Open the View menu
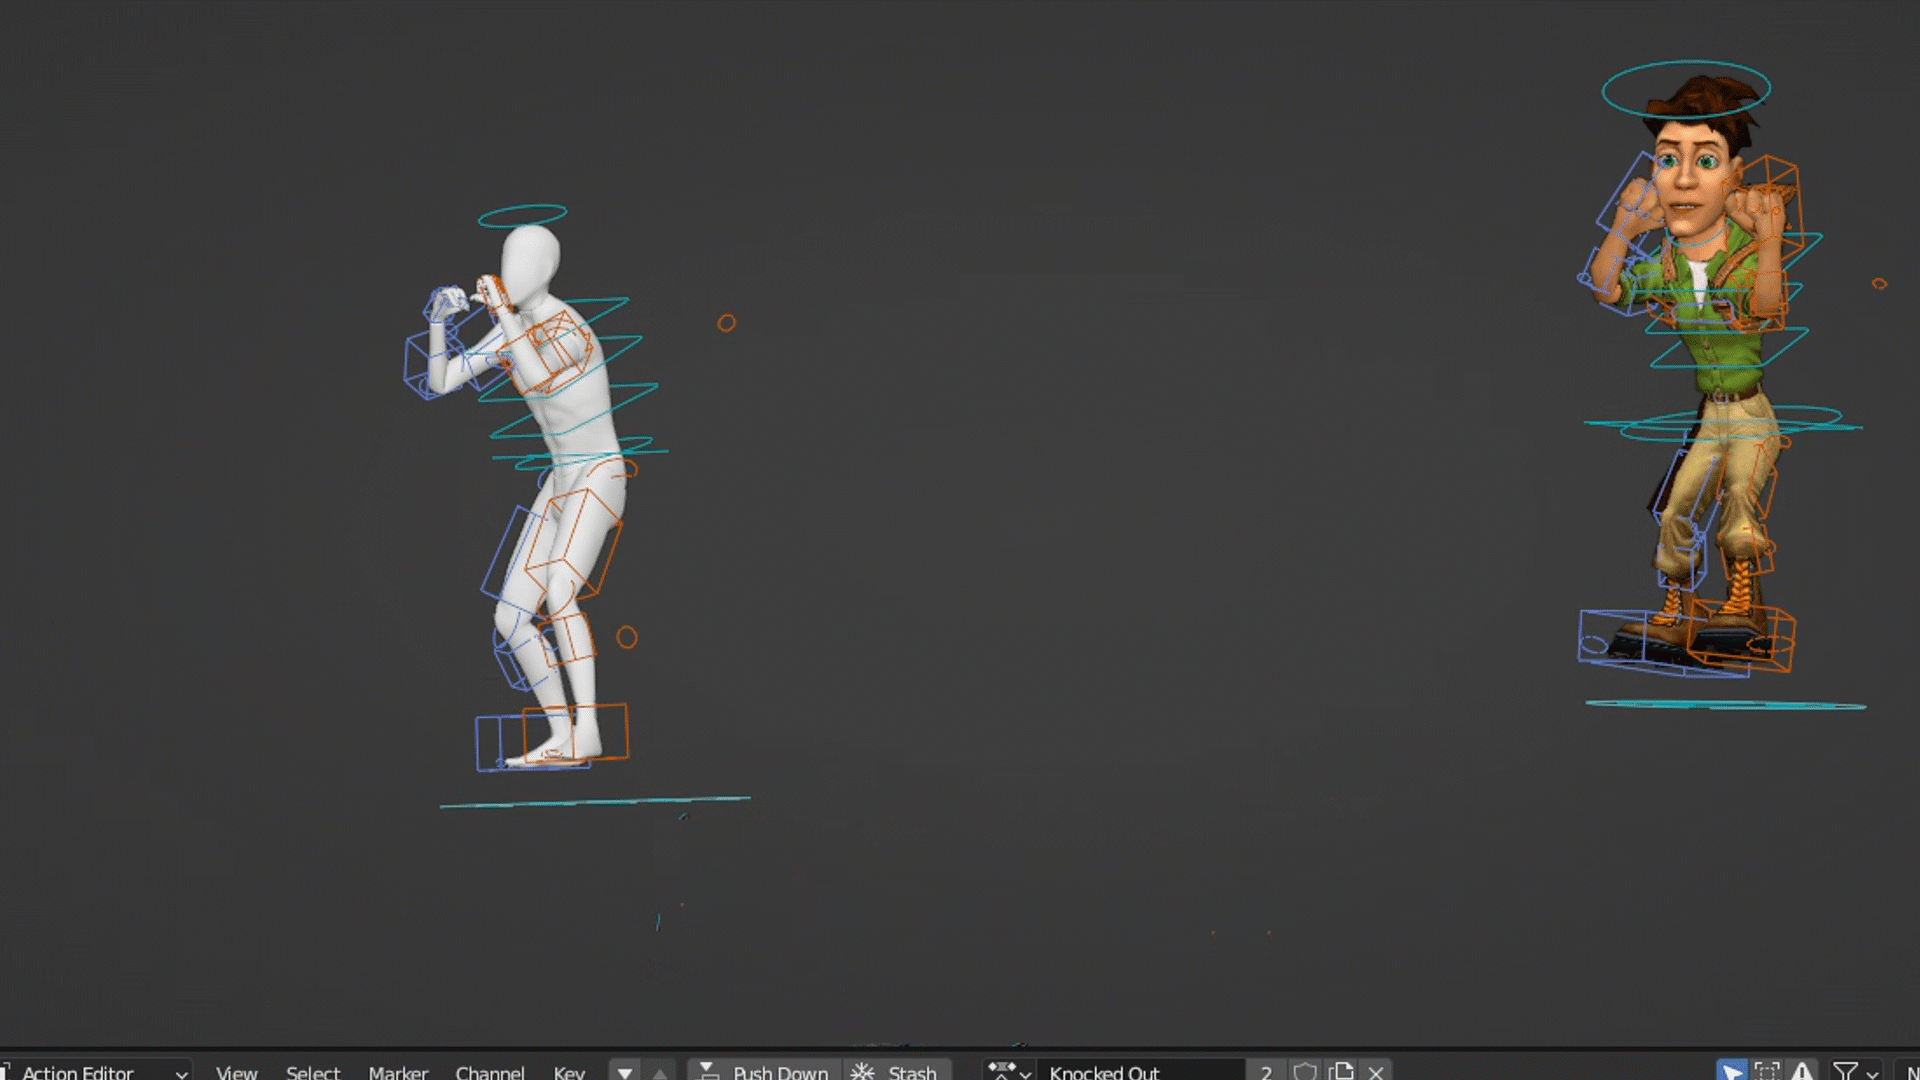The width and height of the screenshot is (1920, 1080). pos(237,1072)
